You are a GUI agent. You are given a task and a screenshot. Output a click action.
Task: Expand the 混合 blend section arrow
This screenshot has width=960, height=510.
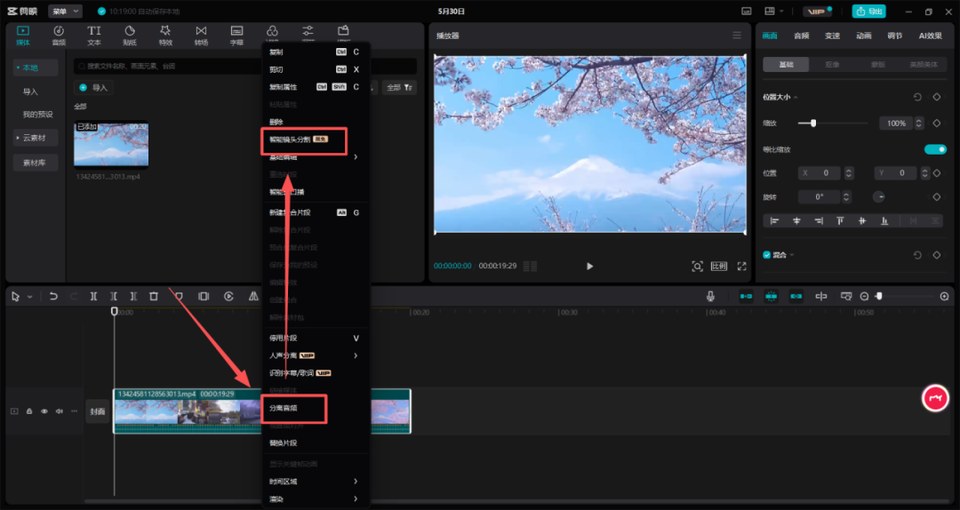(x=792, y=255)
